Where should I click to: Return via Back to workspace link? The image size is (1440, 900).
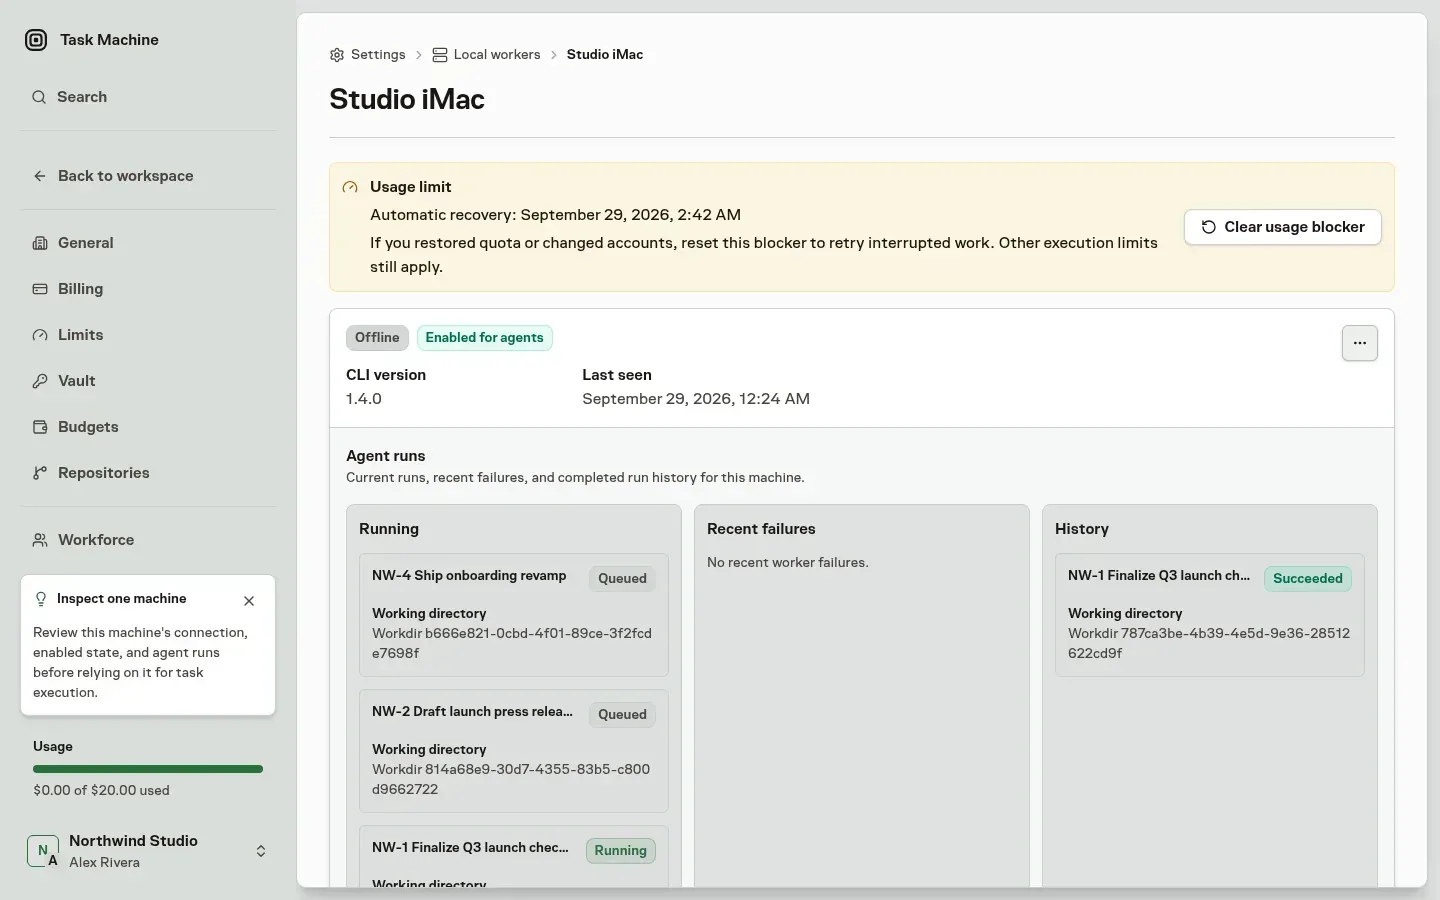point(148,176)
